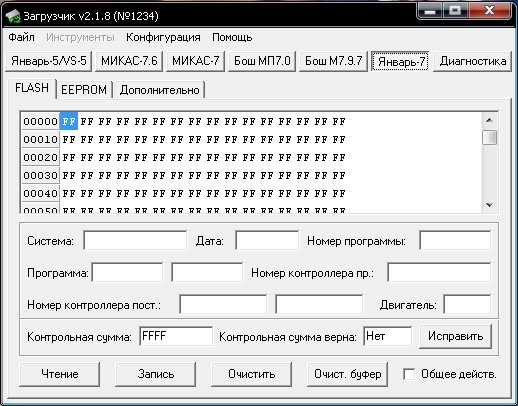Click the hex viewer scroll down arrow
Image resolution: width=518 pixels, height=406 pixels.
[x=489, y=205]
